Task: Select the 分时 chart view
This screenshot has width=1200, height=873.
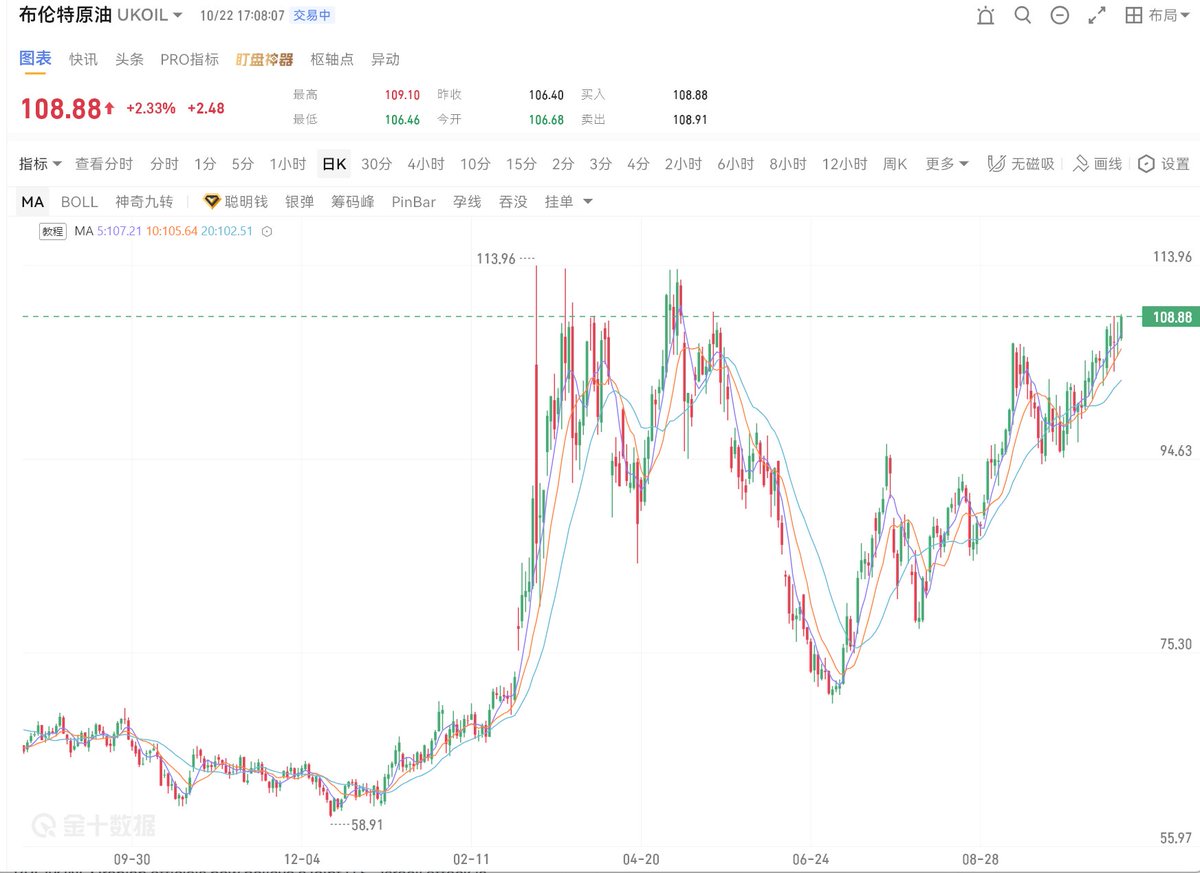Action: [x=164, y=164]
